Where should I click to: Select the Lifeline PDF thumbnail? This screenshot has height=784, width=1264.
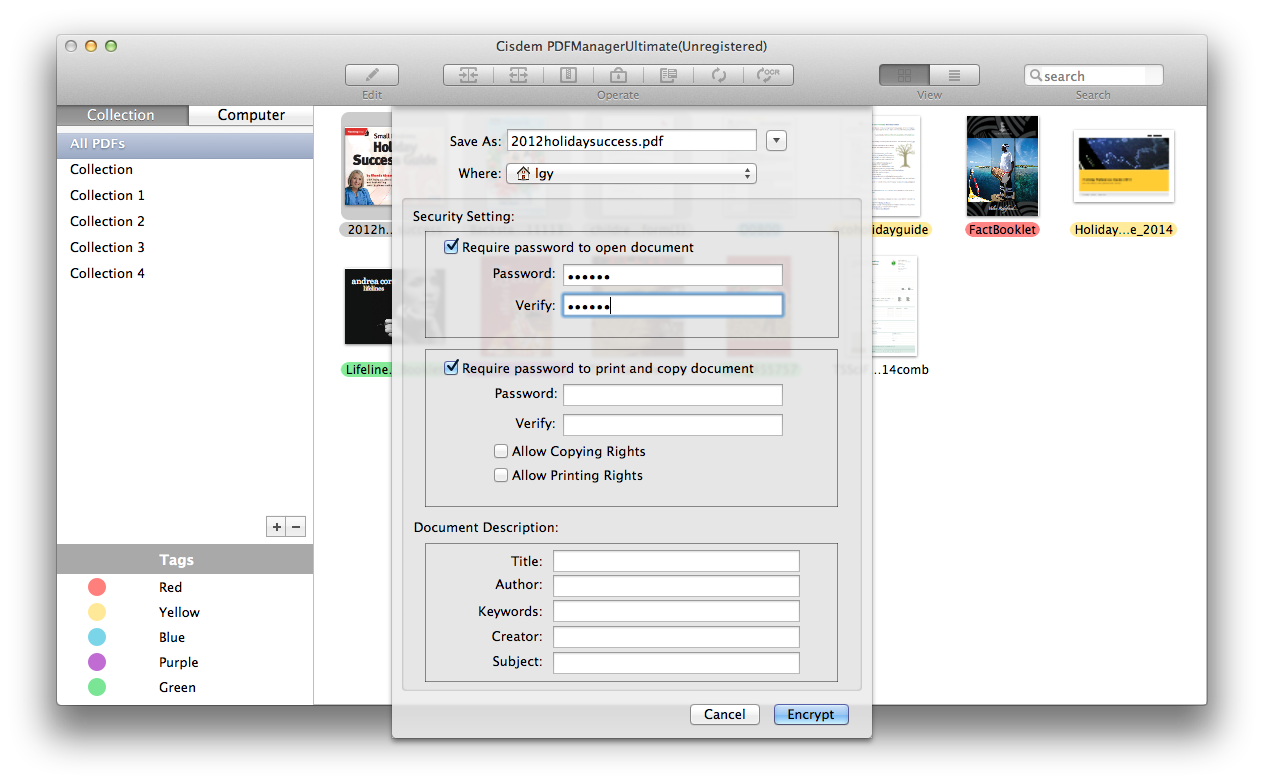[x=367, y=306]
